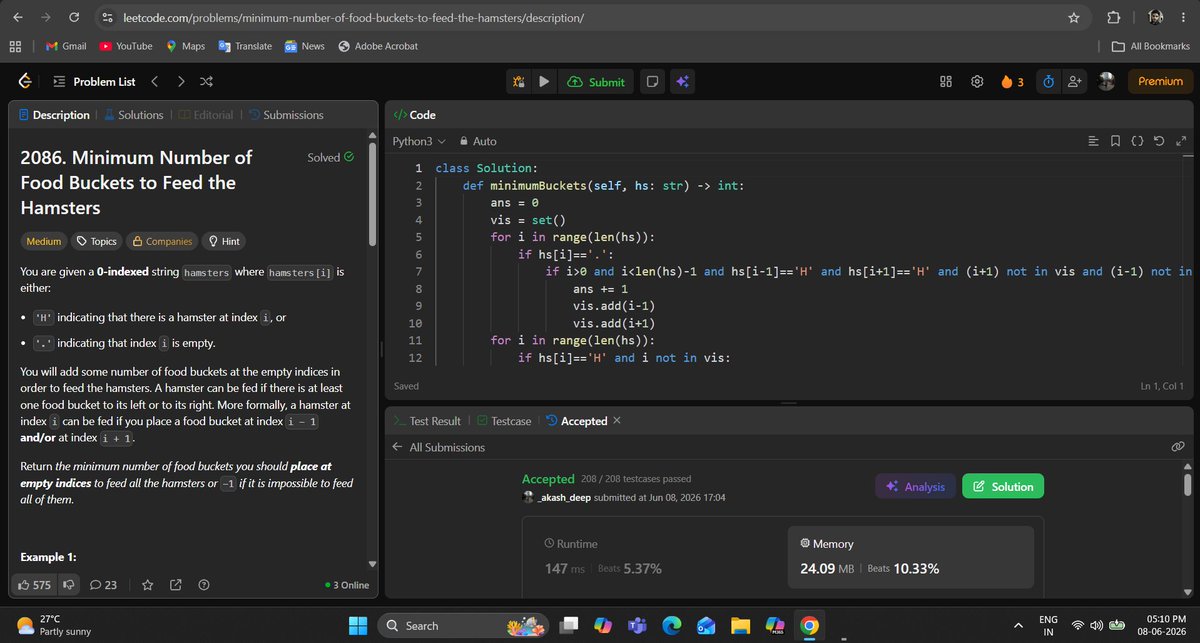Switch to the Testcase tab
The width and height of the screenshot is (1200, 643).
[x=504, y=421]
